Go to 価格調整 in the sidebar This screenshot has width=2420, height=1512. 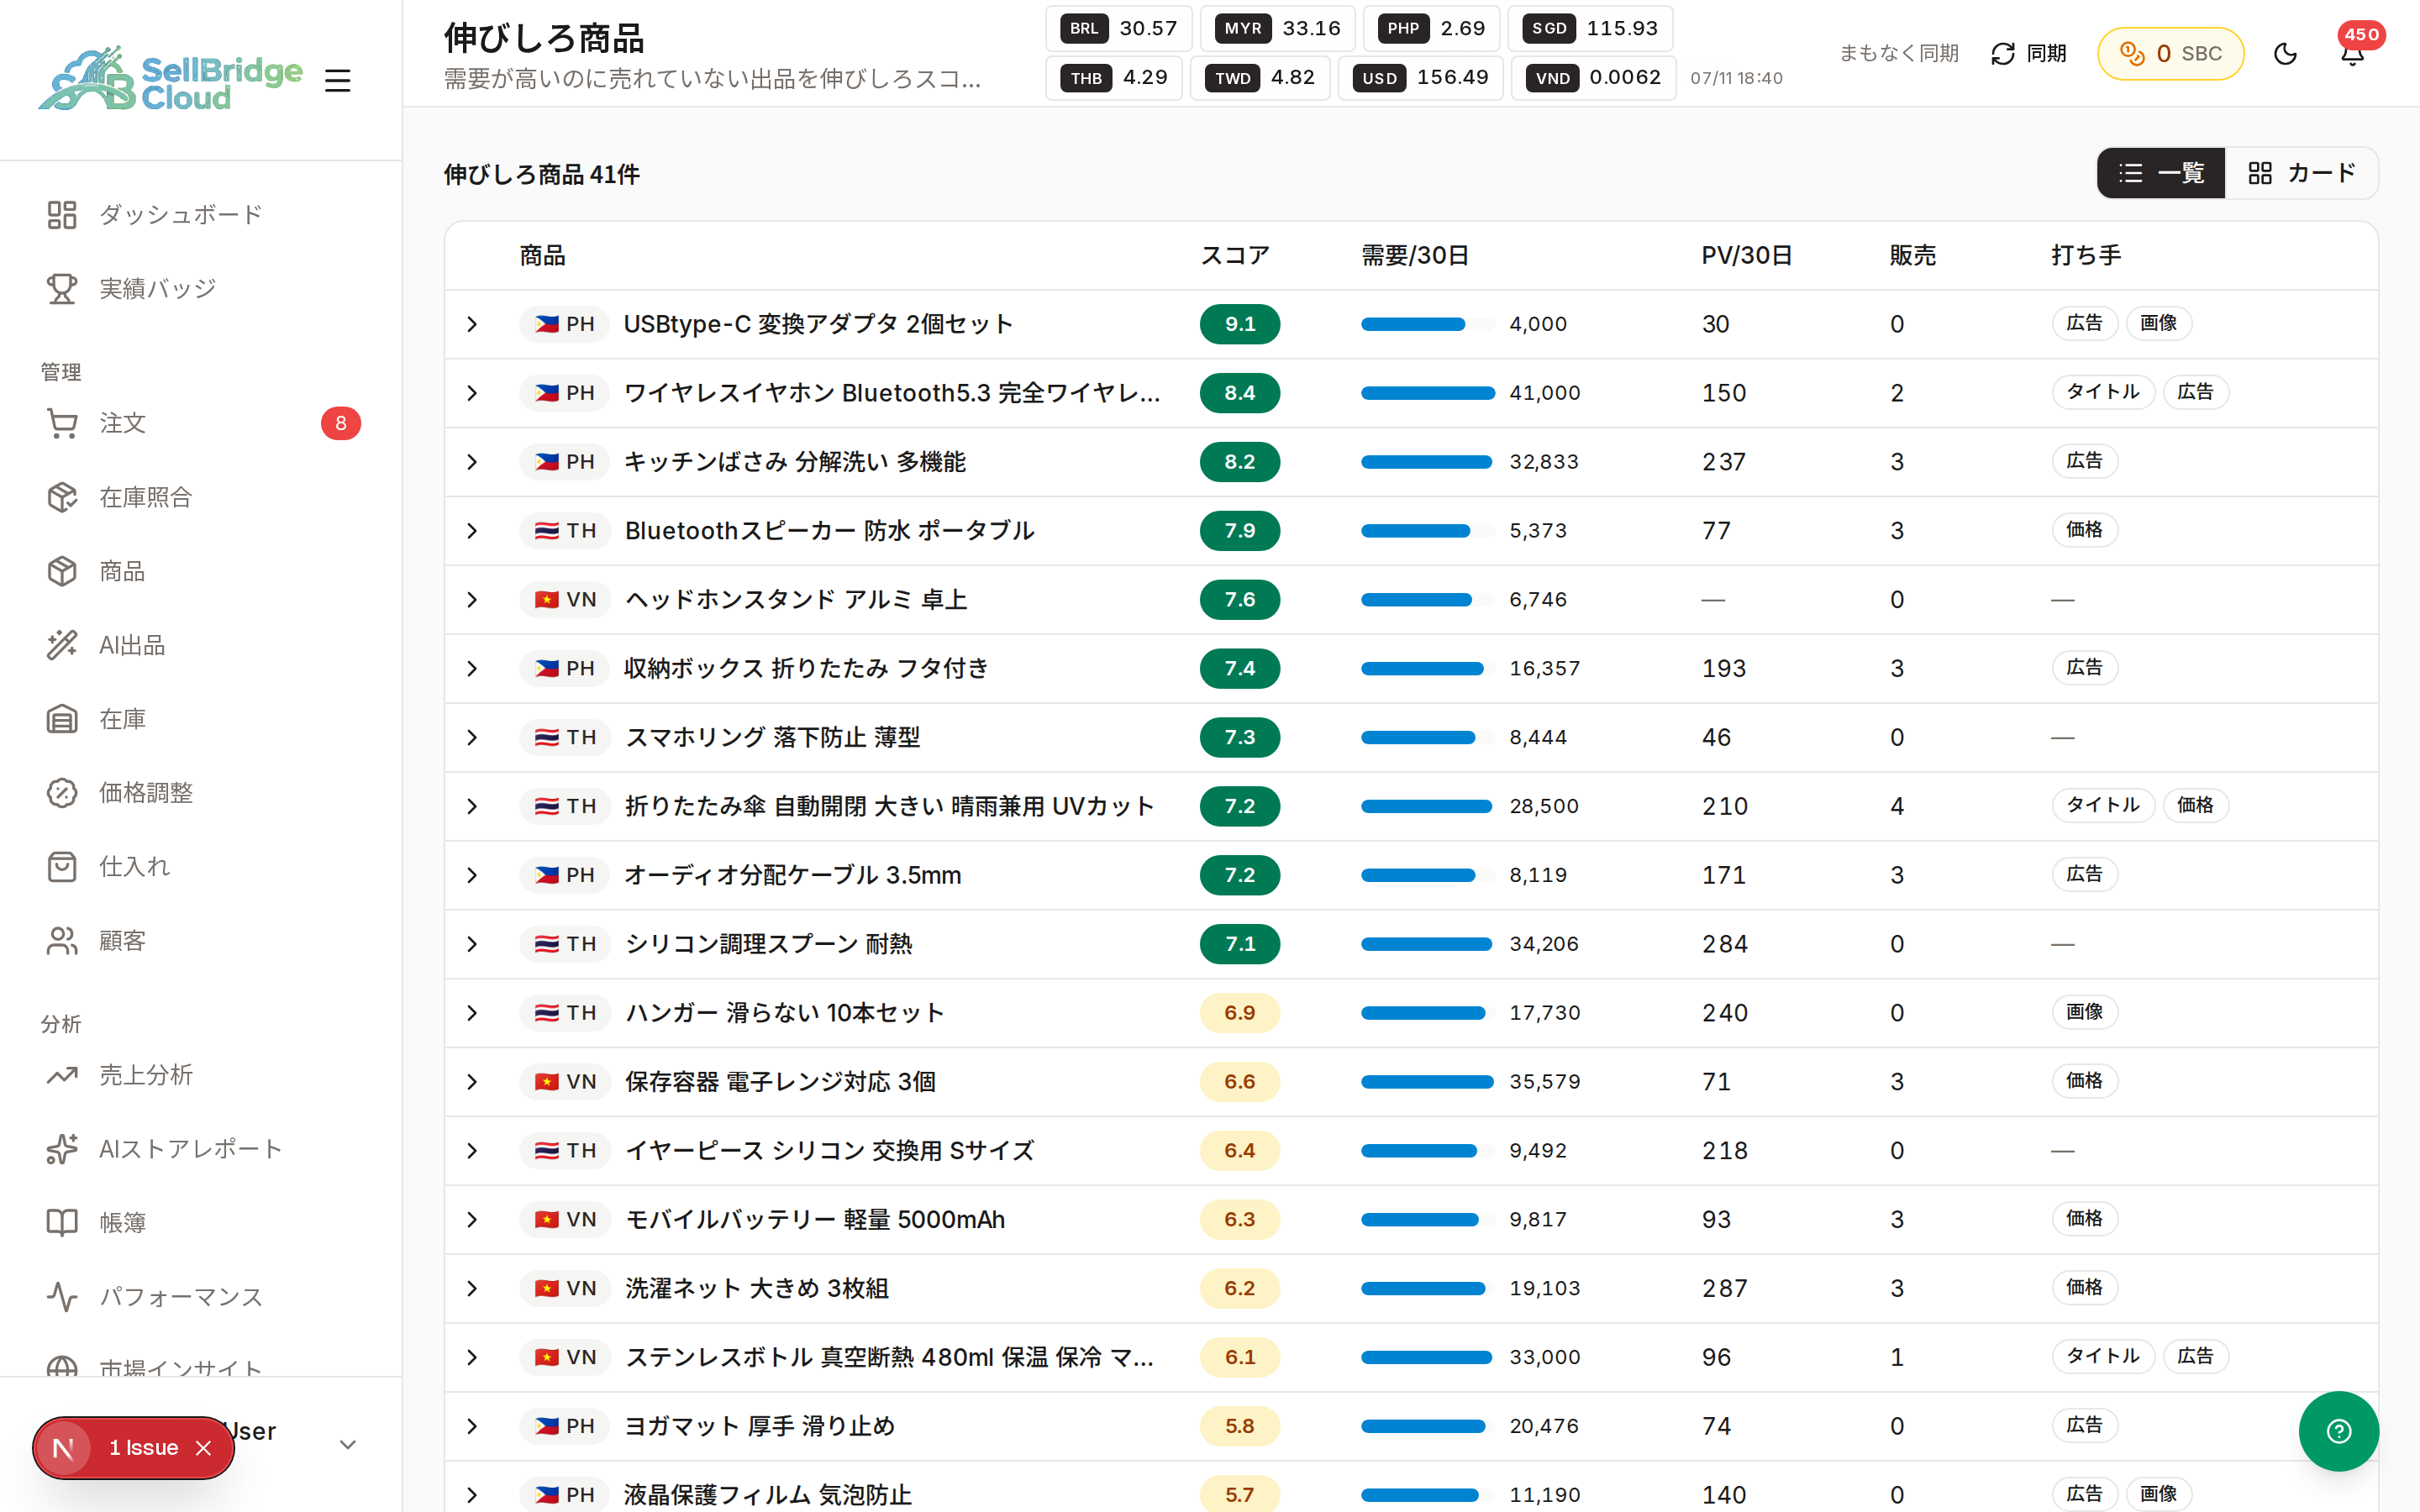pyautogui.click(x=201, y=793)
